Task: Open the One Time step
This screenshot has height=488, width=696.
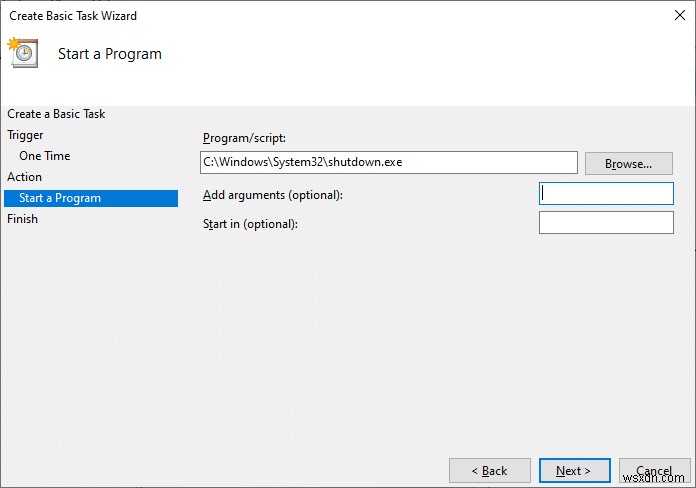Action: point(44,156)
